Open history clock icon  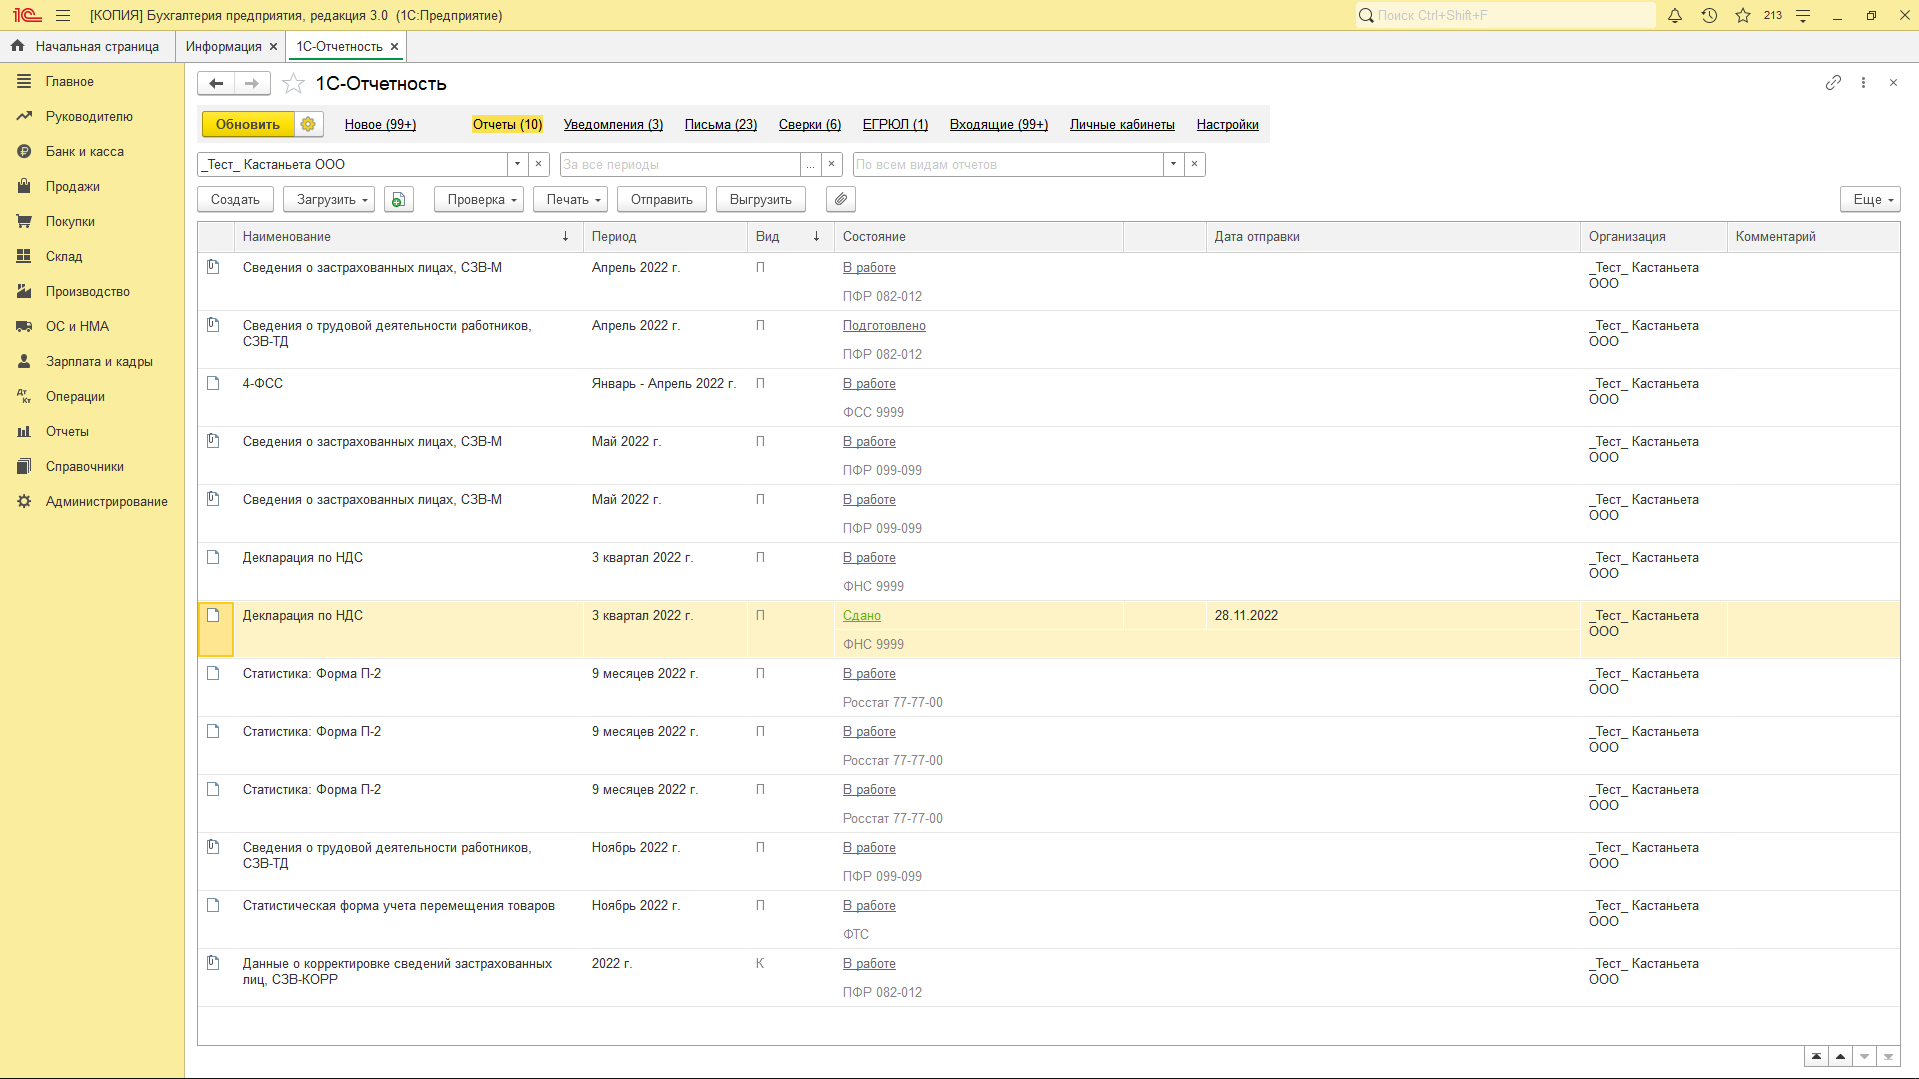[1709, 15]
